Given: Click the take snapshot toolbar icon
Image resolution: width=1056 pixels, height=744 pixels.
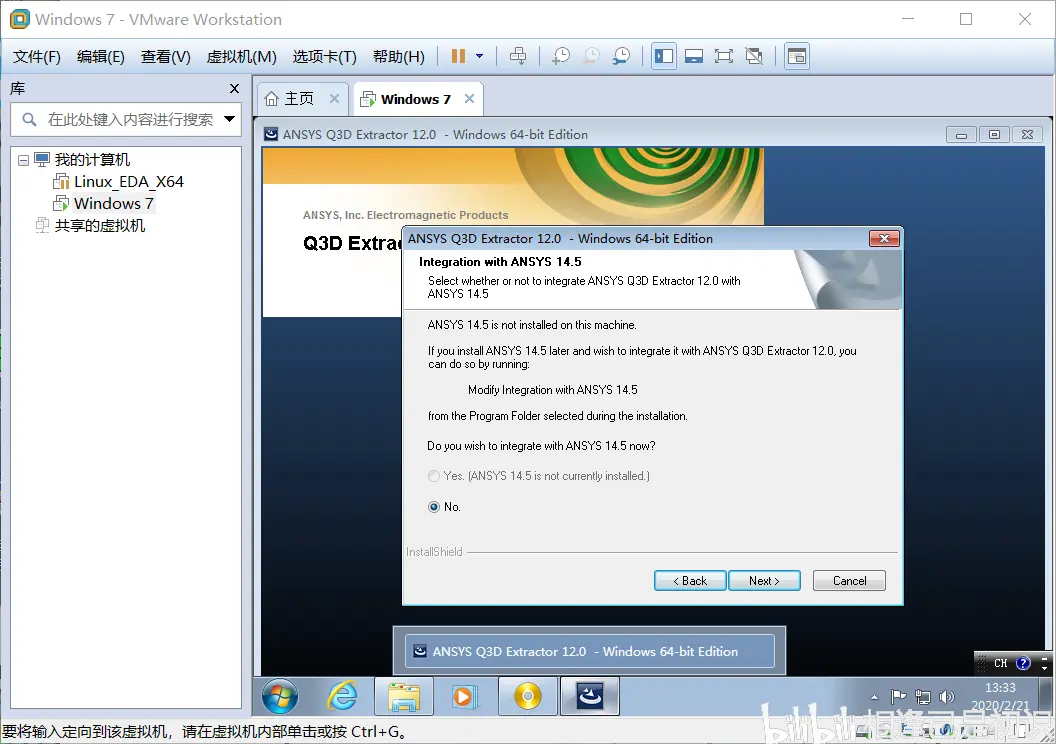Looking at the screenshot, I should [x=561, y=56].
